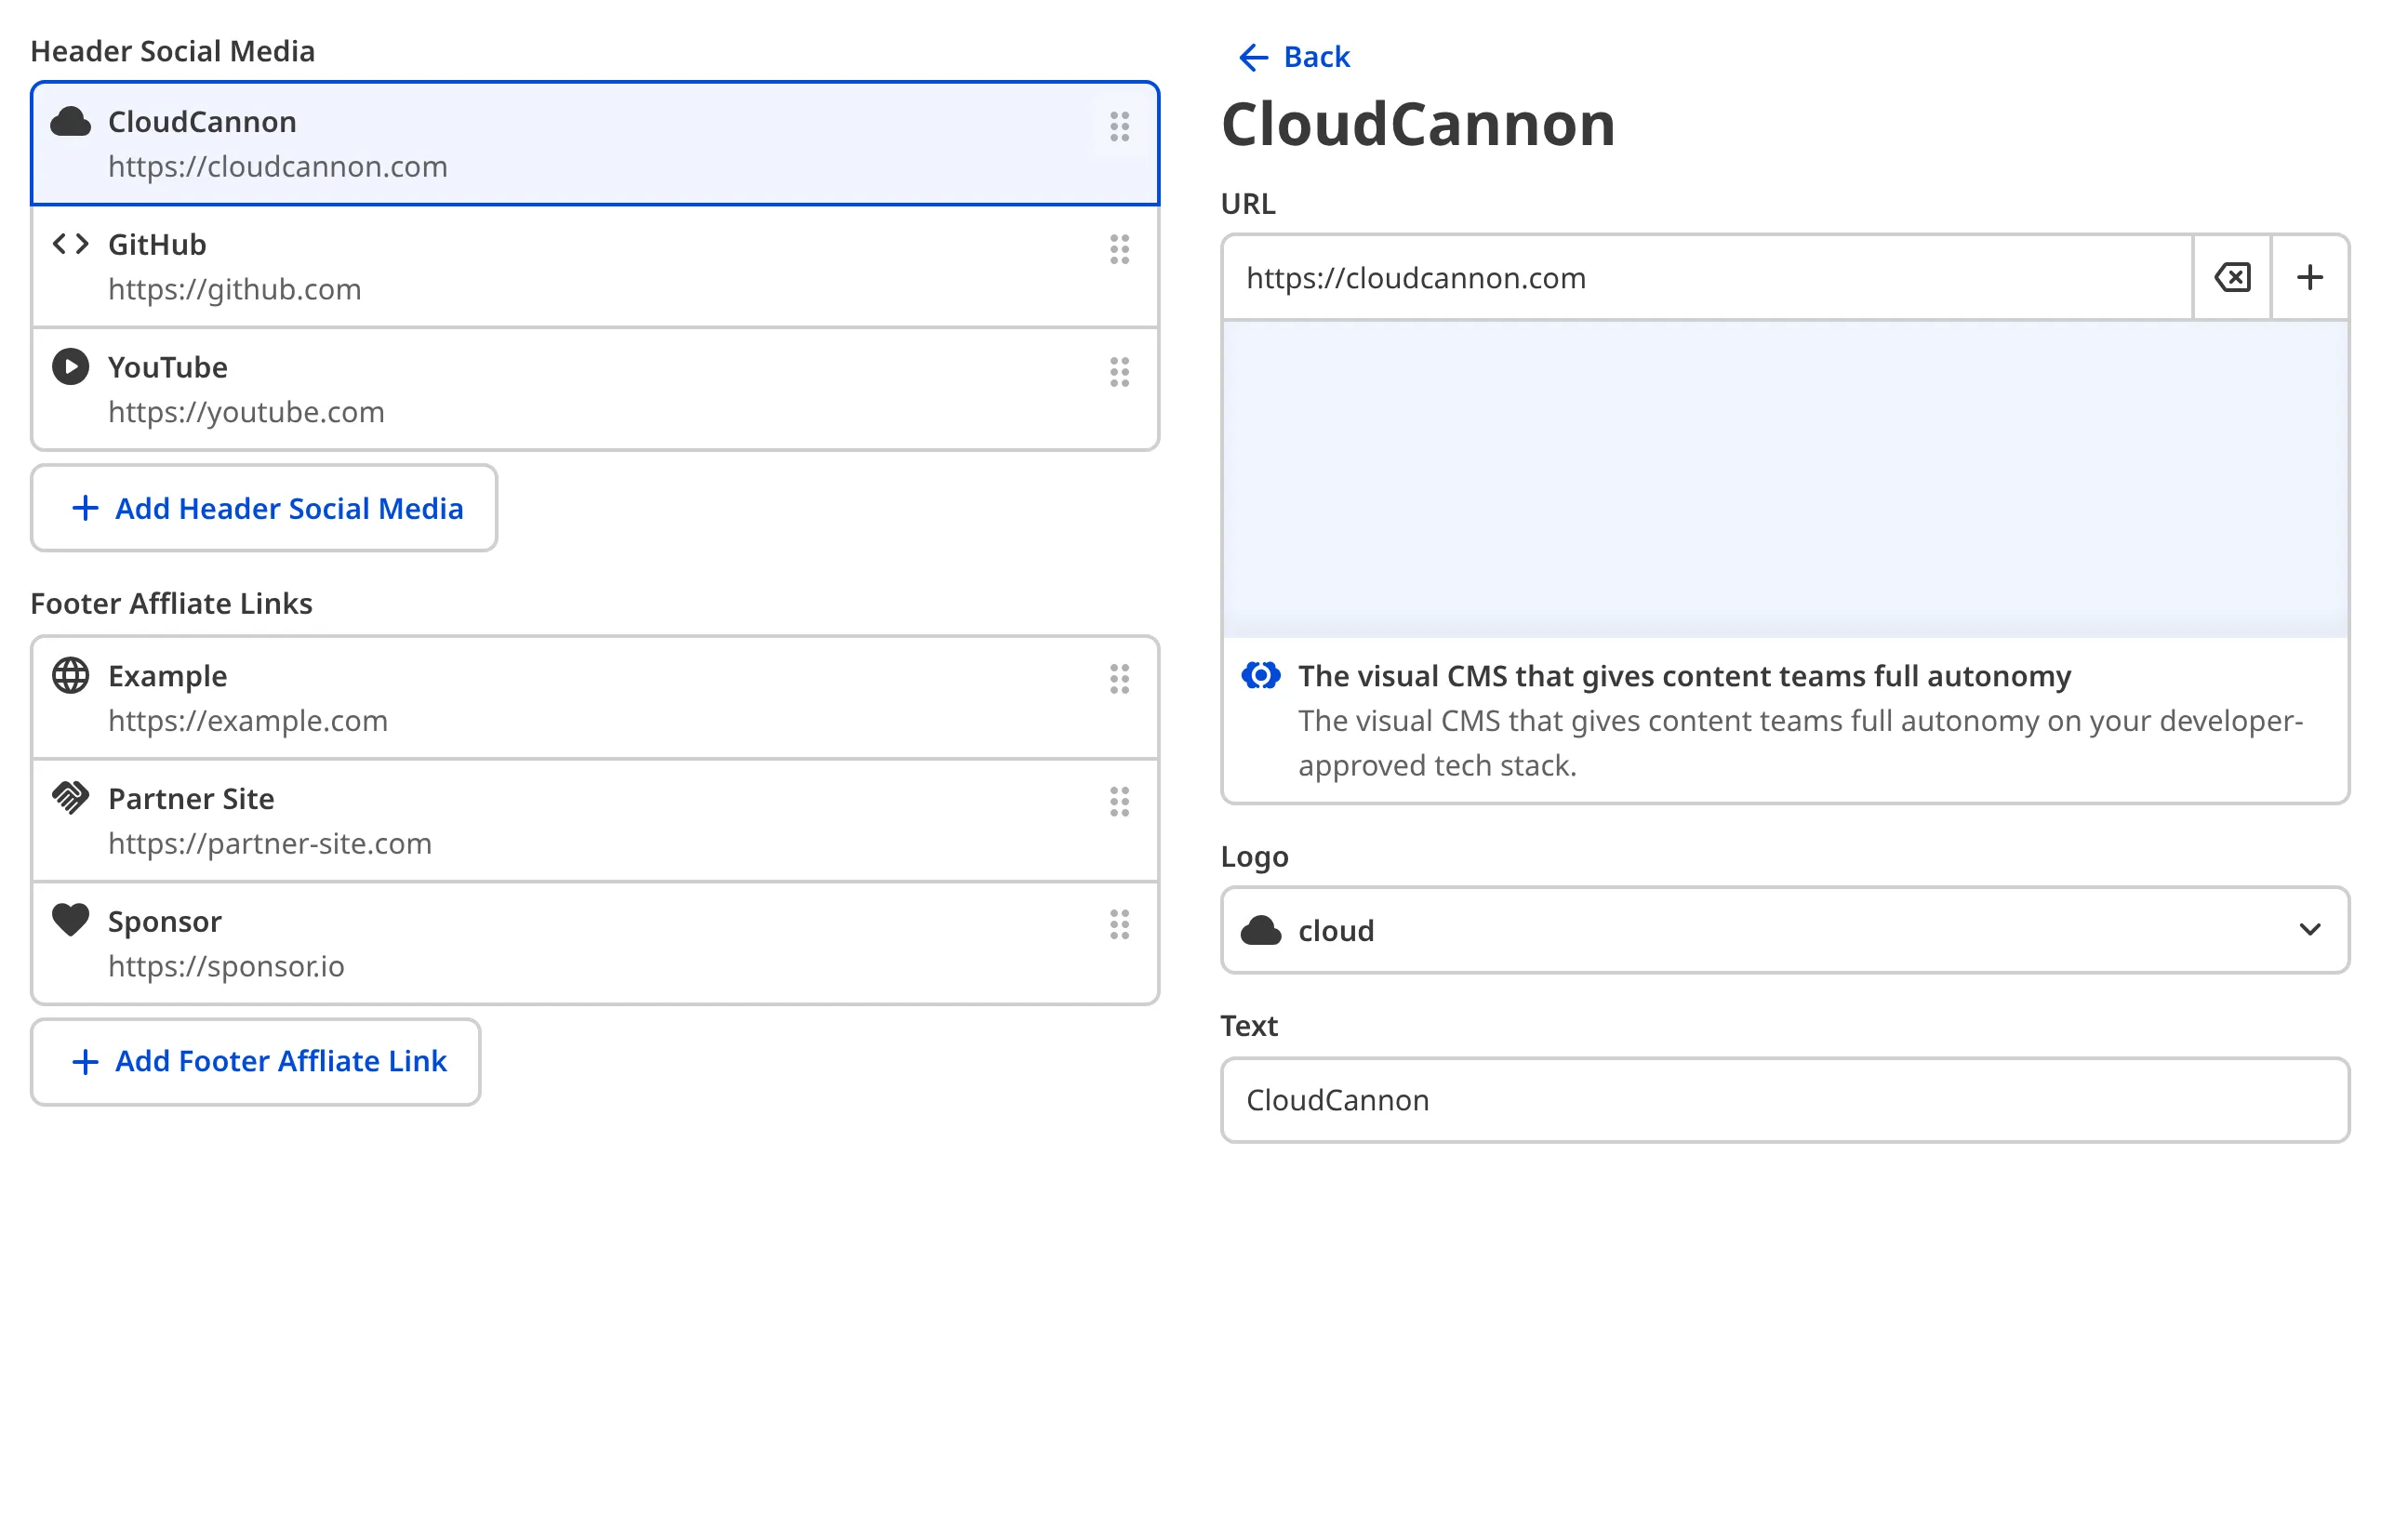Grab the drag handle on Partner Site row
Viewport: 2381px width, 1540px height.
click(x=1119, y=802)
